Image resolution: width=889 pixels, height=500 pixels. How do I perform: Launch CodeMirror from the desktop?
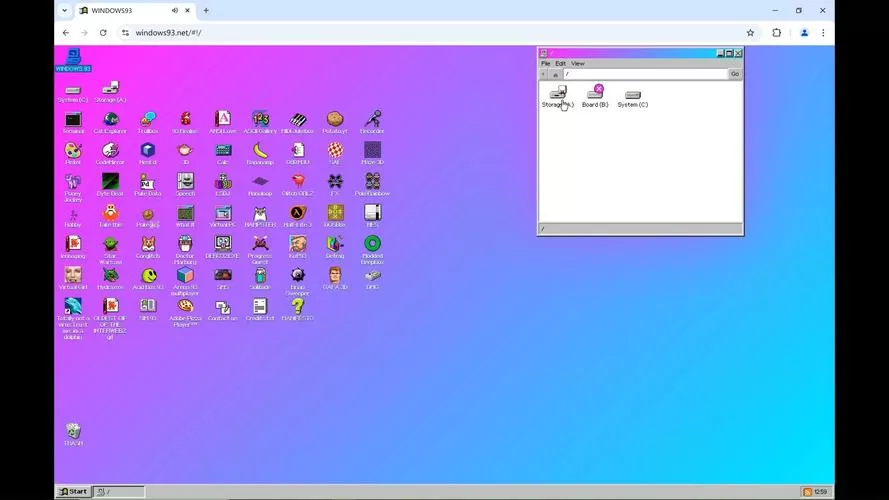[110, 154]
